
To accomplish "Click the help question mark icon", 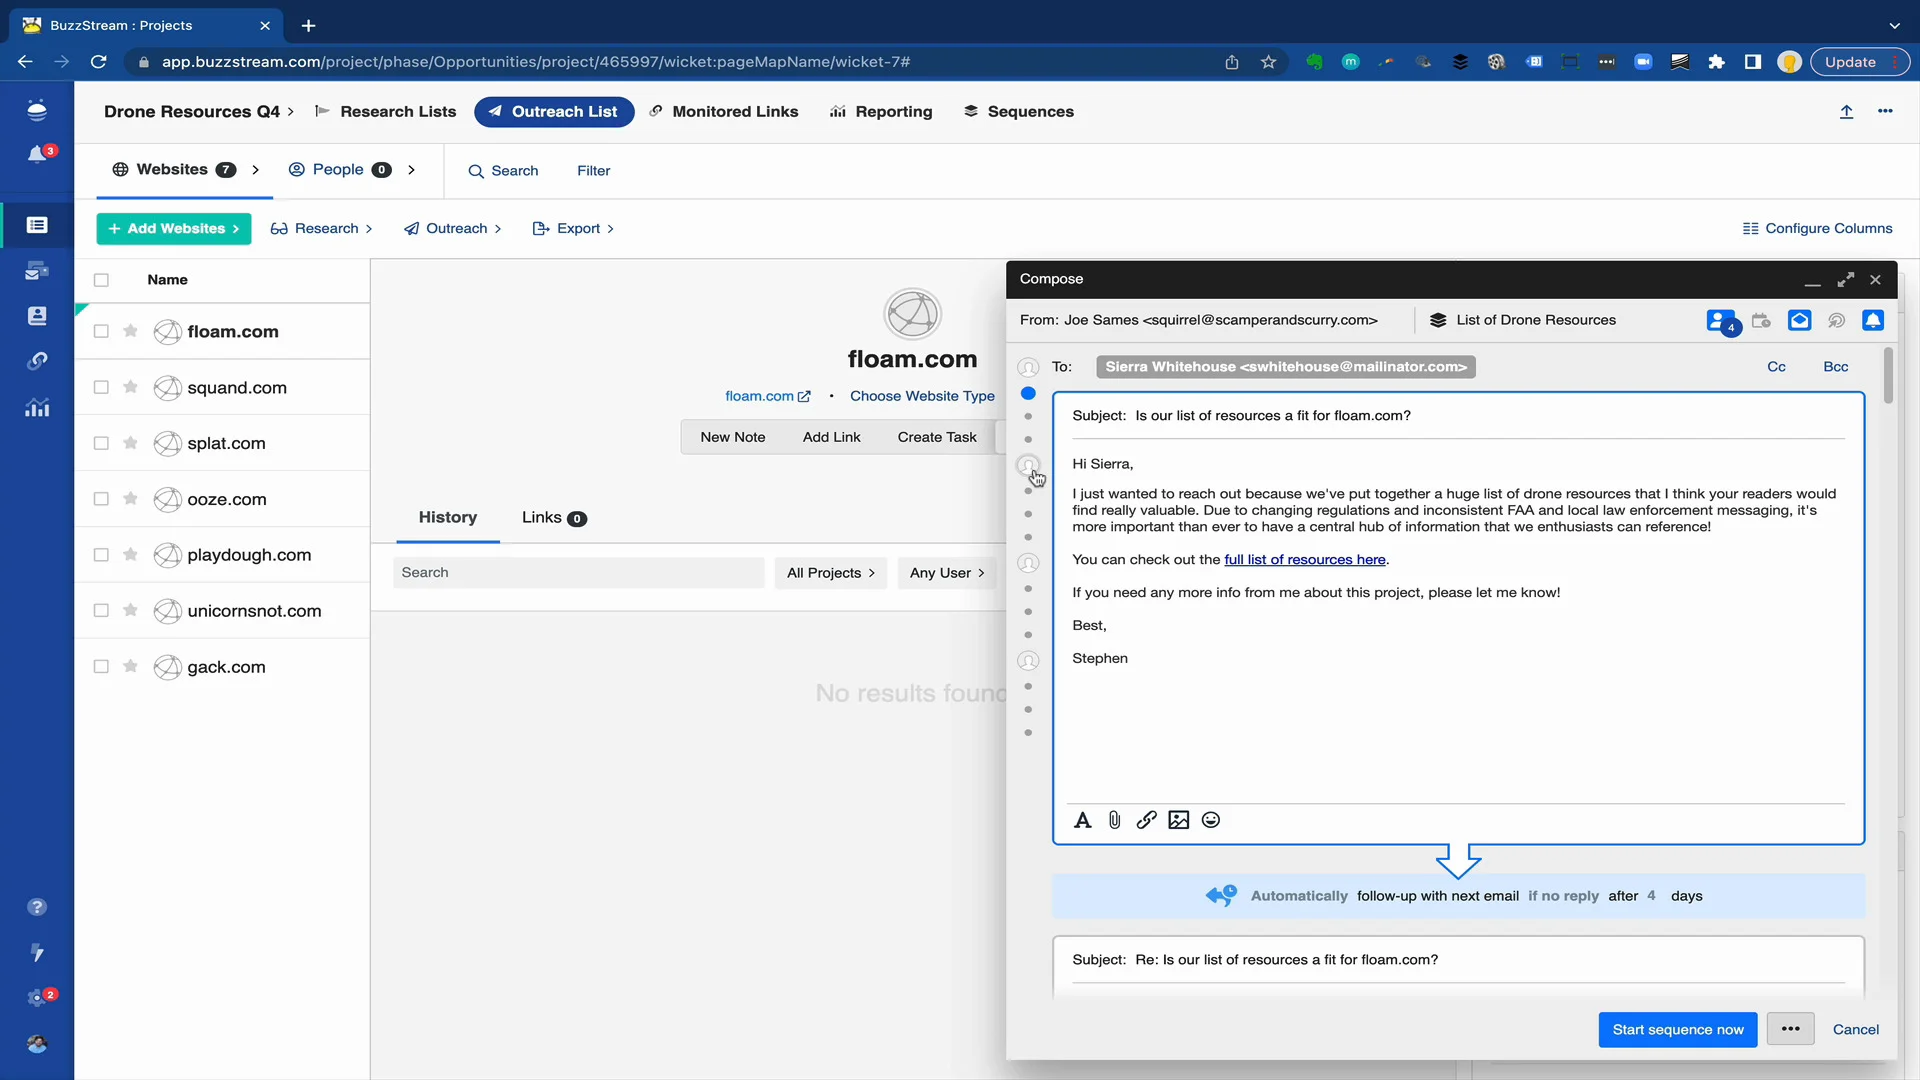I will click(37, 907).
